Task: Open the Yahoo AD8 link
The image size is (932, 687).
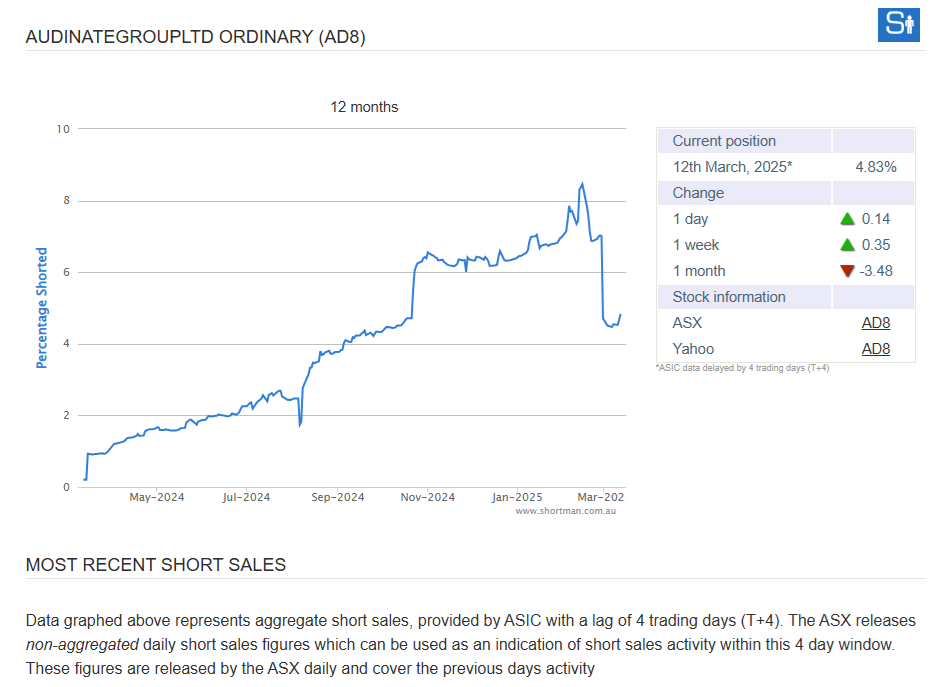Action: 875,349
